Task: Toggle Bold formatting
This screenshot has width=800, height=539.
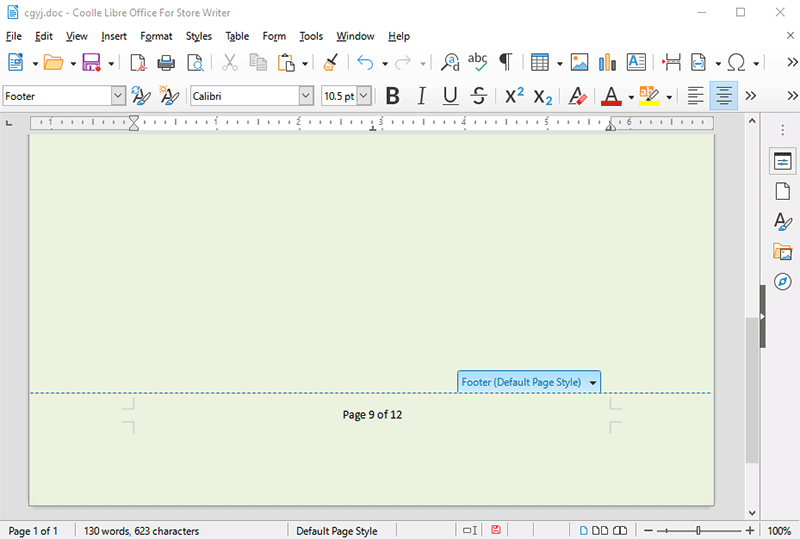Action: [x=392, y=96]
